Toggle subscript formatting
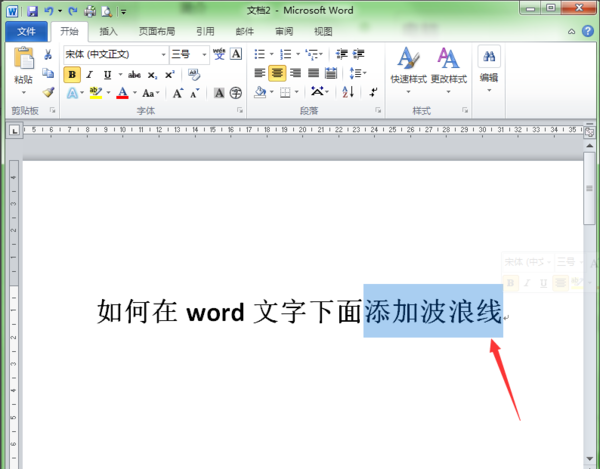Image resolution: width=600 pixels, height=469 pixels. point(152,75)
